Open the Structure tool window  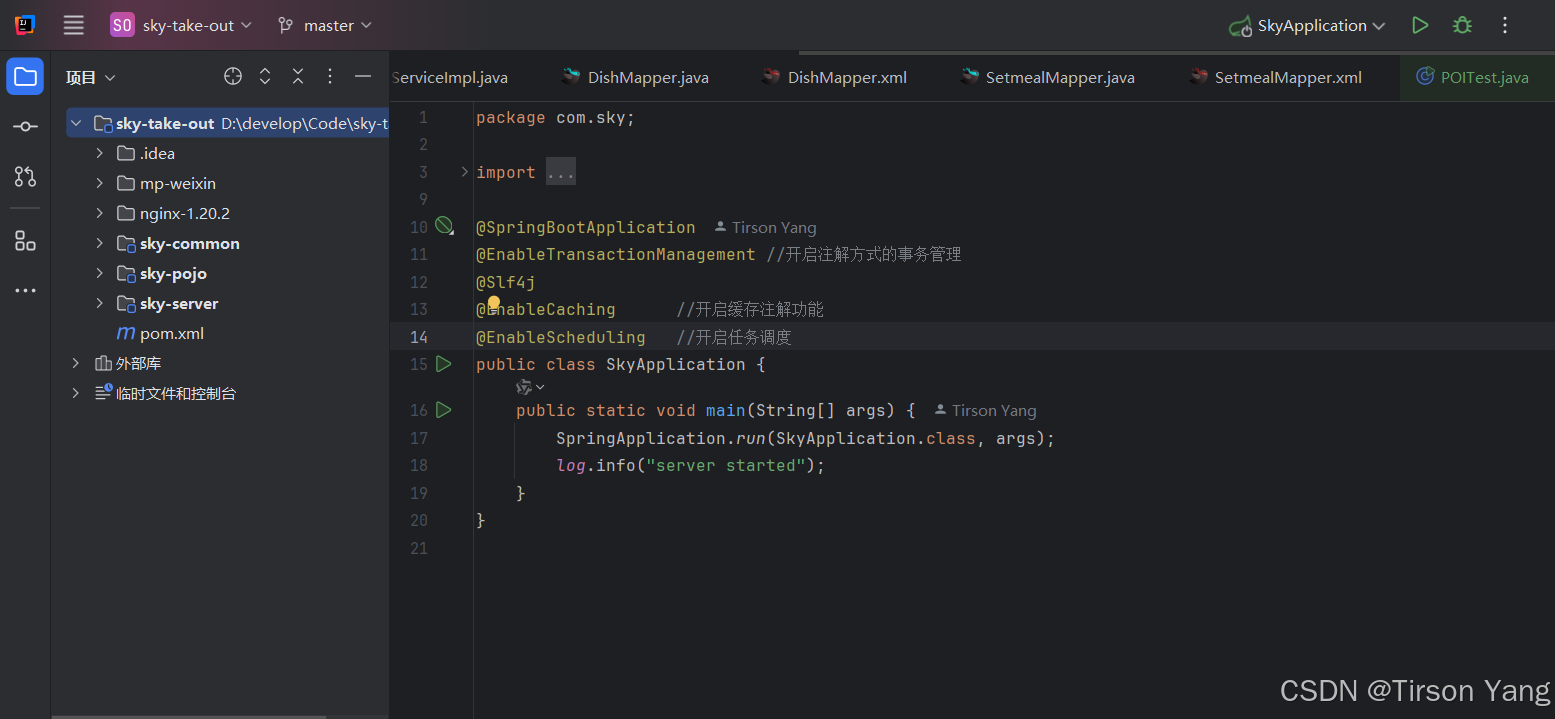(25, 241)
